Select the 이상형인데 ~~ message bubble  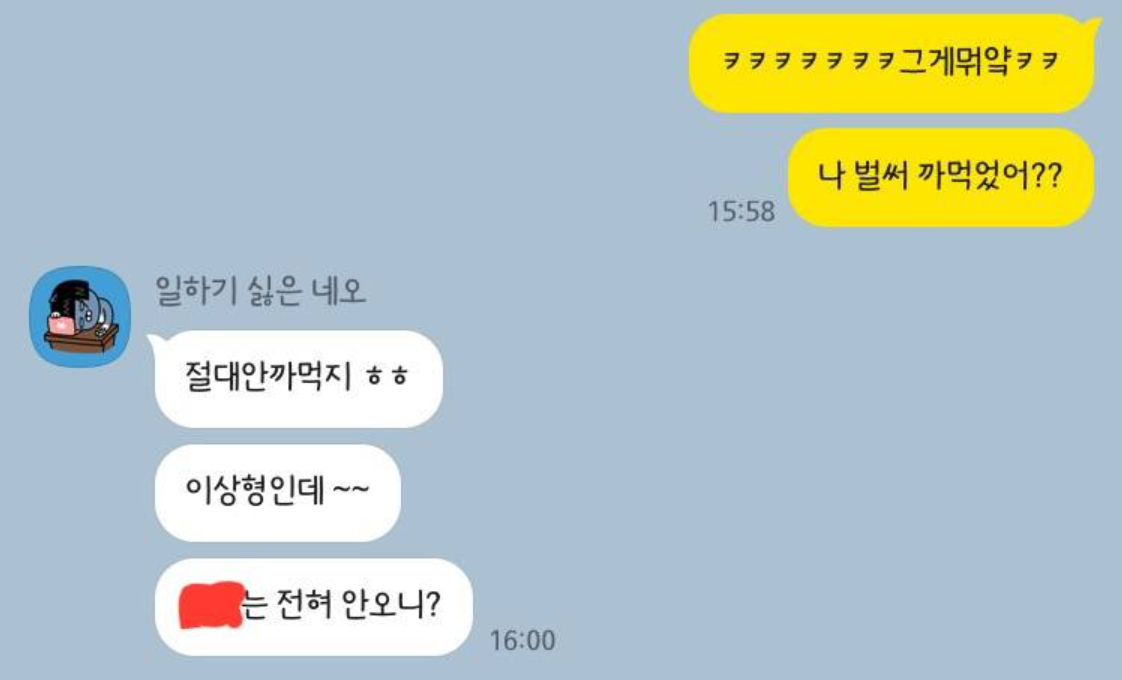coord(278,492)
